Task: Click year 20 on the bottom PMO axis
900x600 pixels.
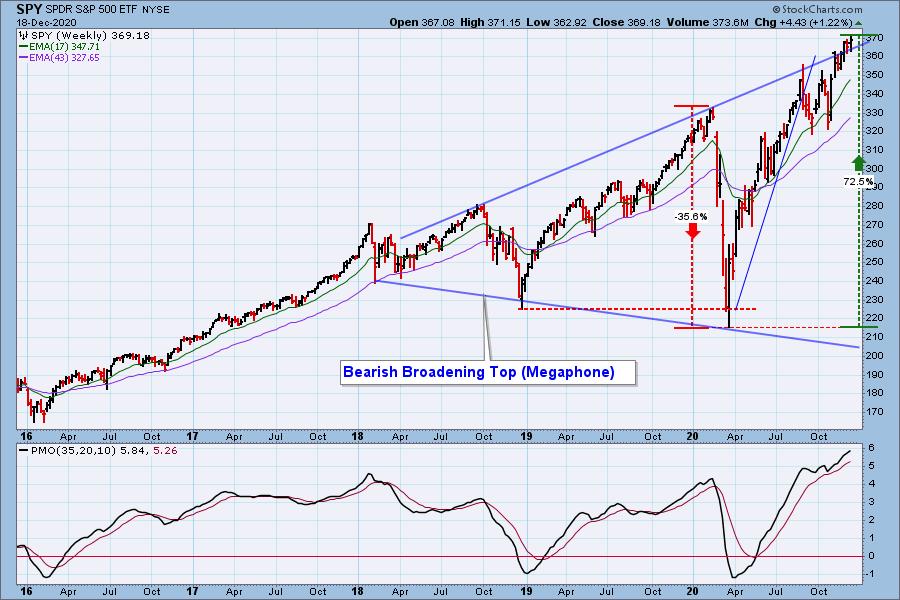Action: coord(693,591)
